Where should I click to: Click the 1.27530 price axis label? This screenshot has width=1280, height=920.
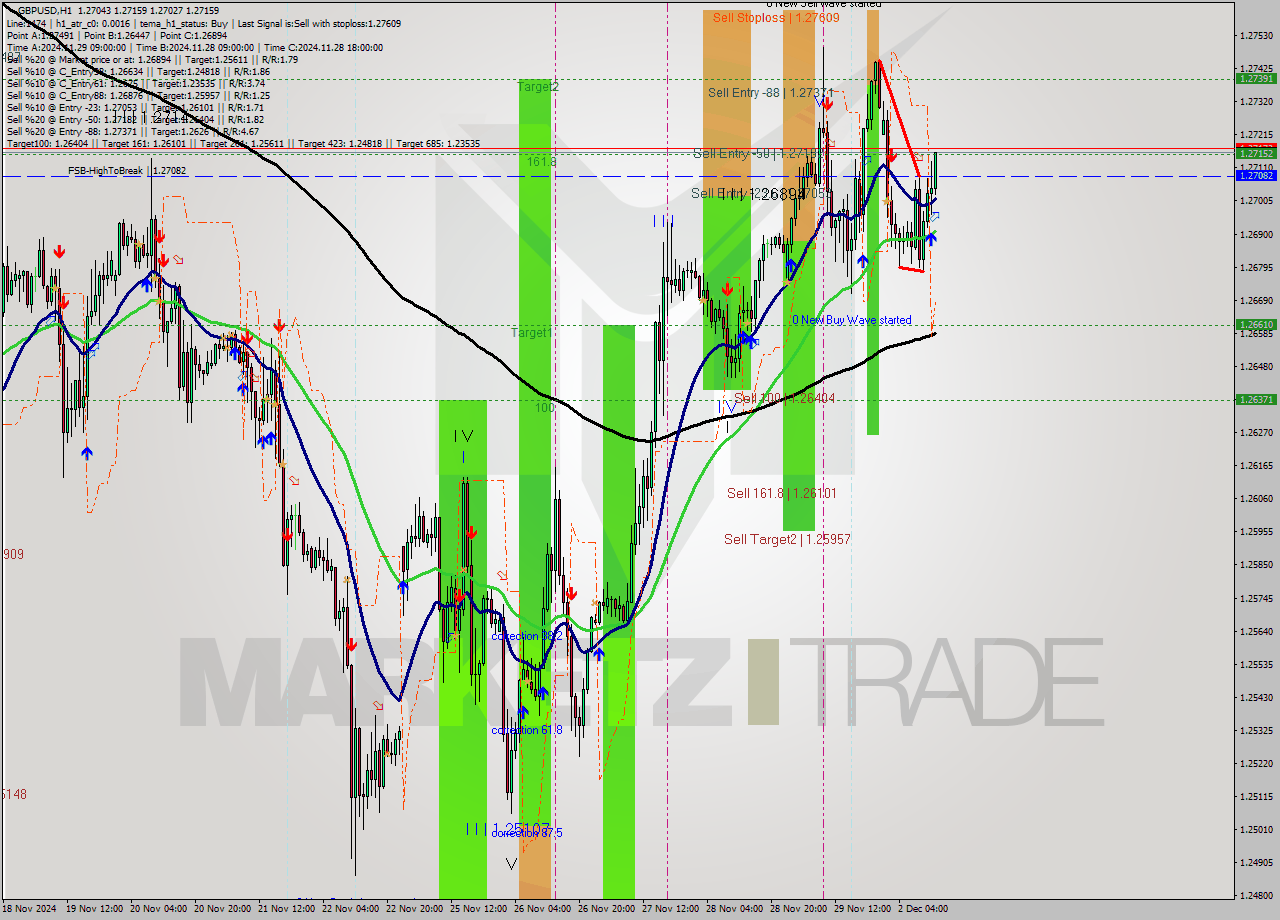click(1256, 36)
